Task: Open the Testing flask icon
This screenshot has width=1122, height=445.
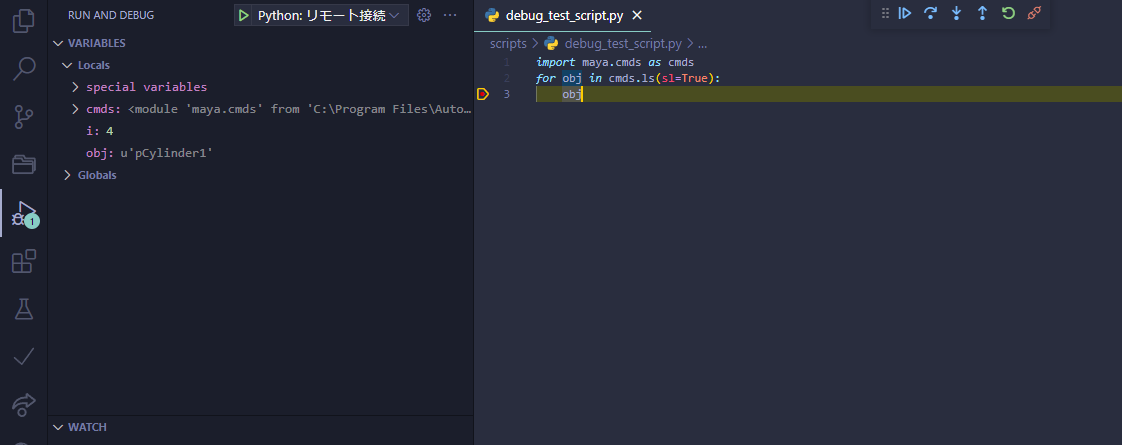Action: click(x=23, y=309)
